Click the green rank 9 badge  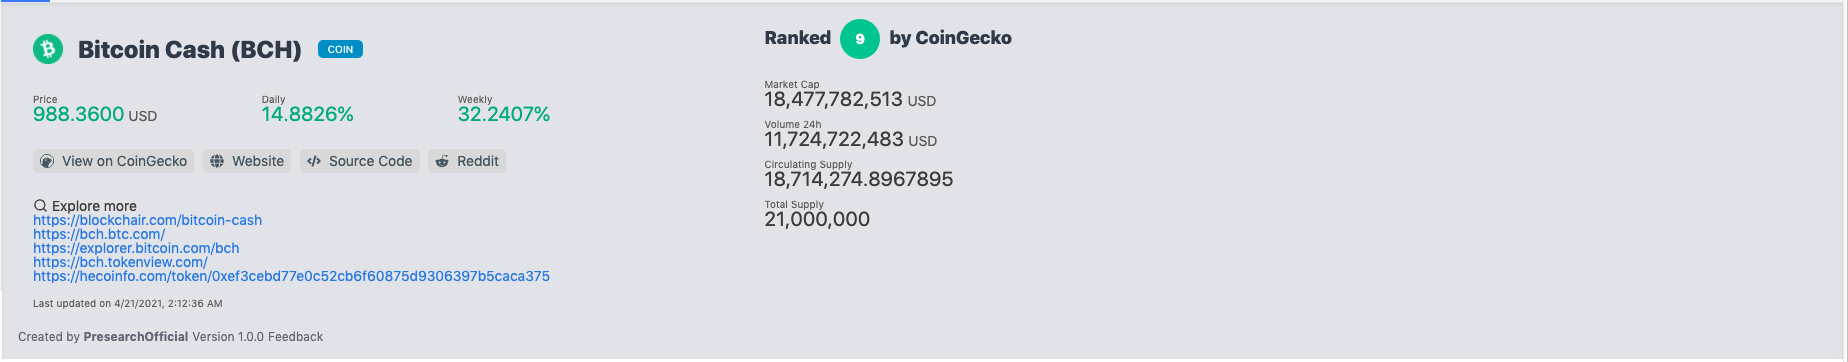point(860,39)
